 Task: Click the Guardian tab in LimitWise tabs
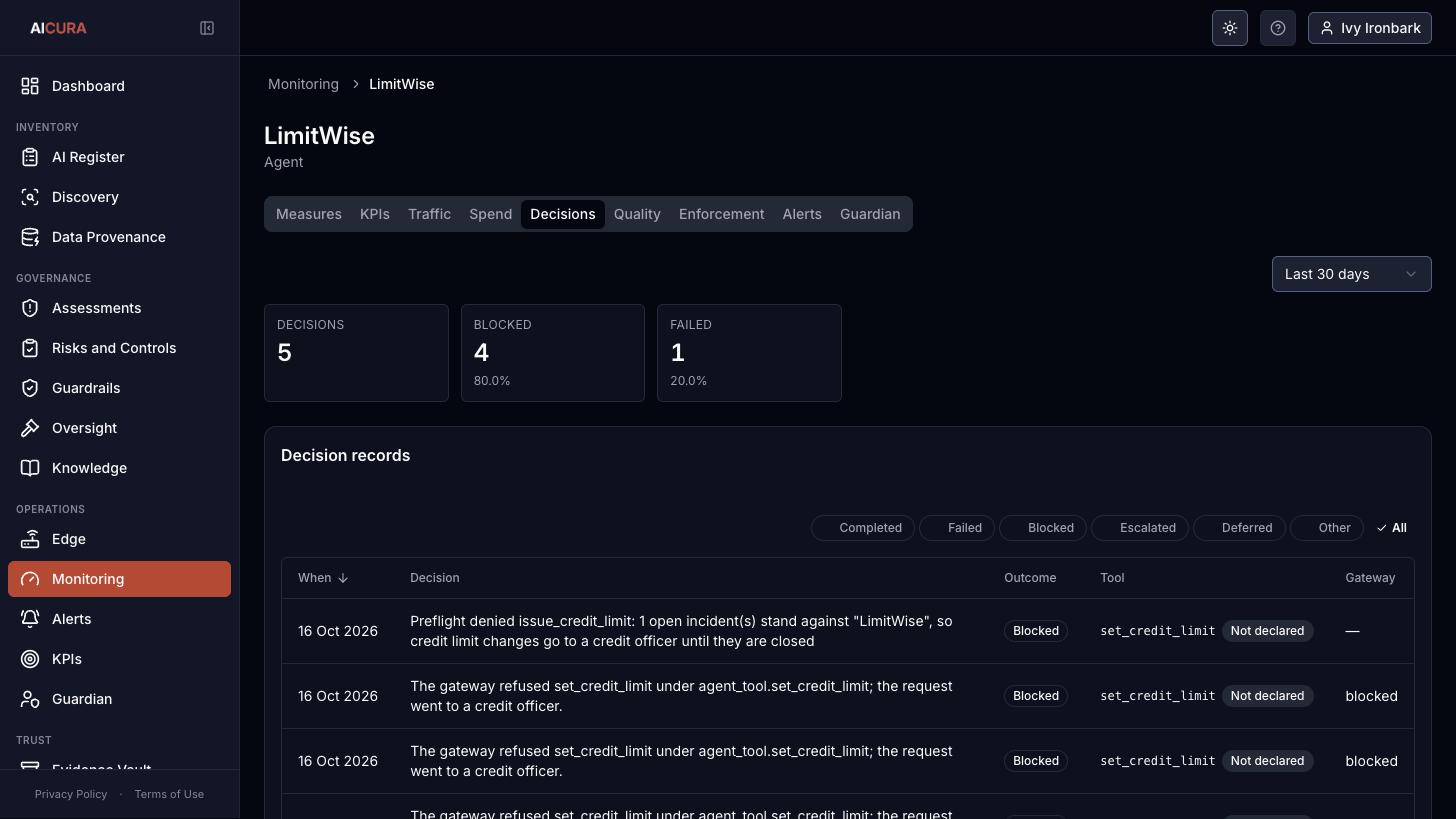[870, 214]
